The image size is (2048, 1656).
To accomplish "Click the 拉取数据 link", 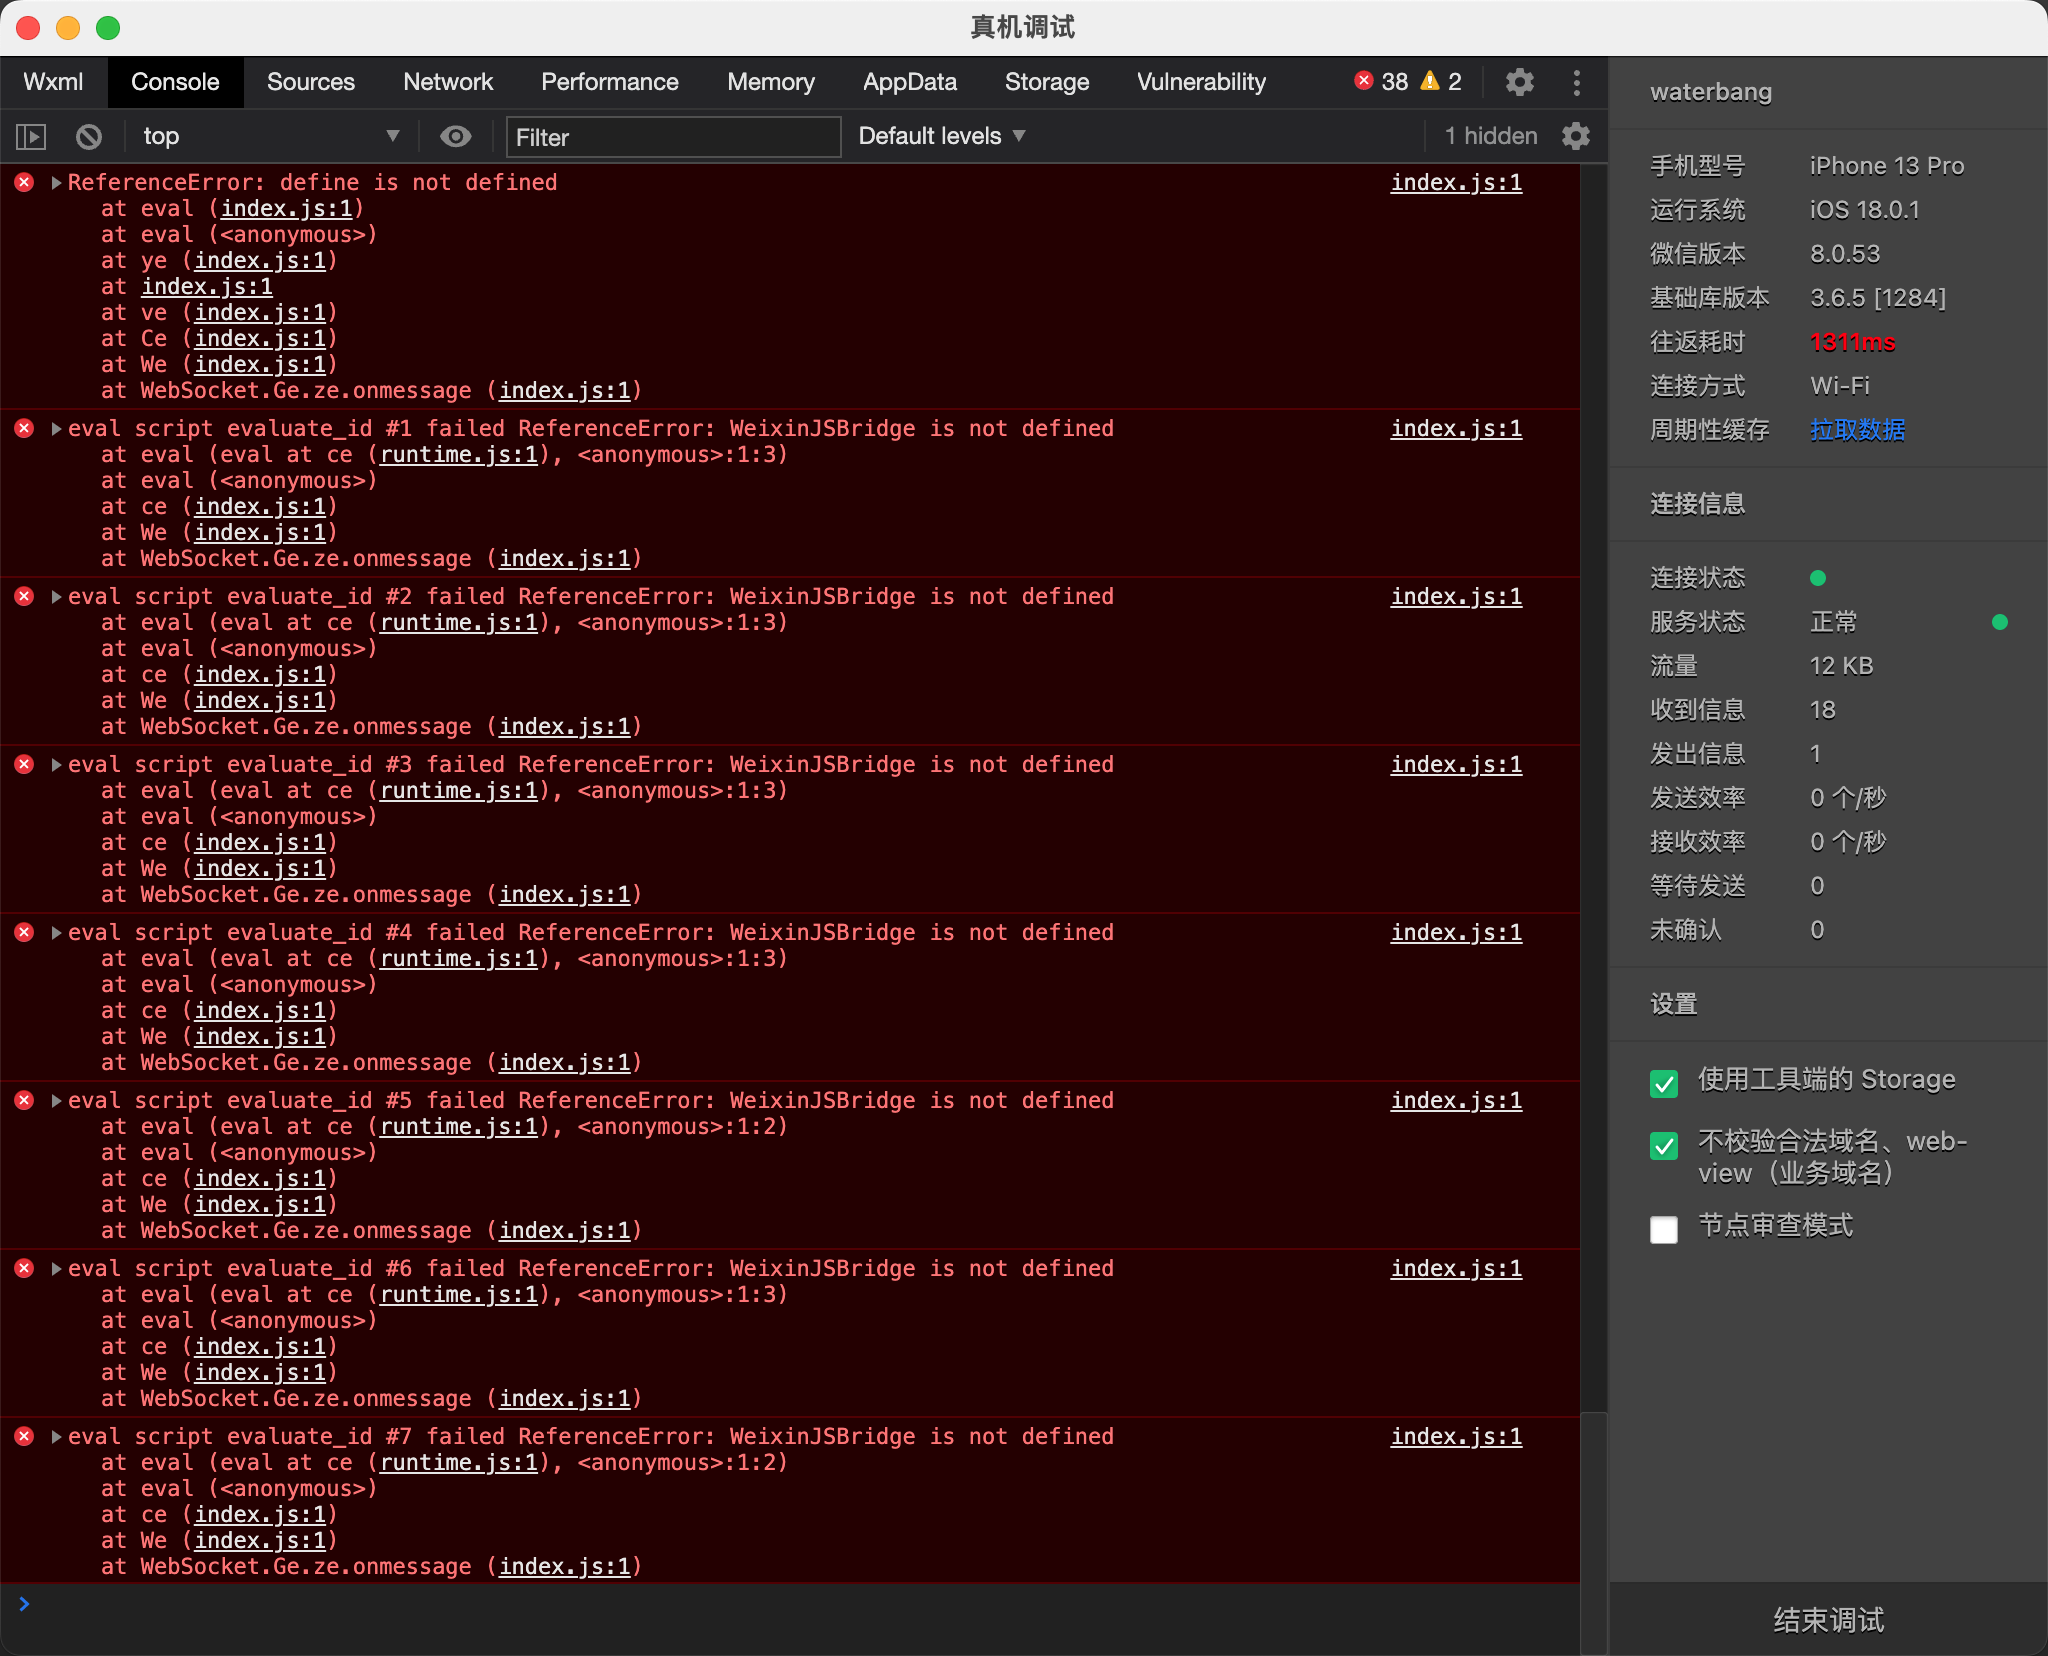I will click(x=1857, y=430).
